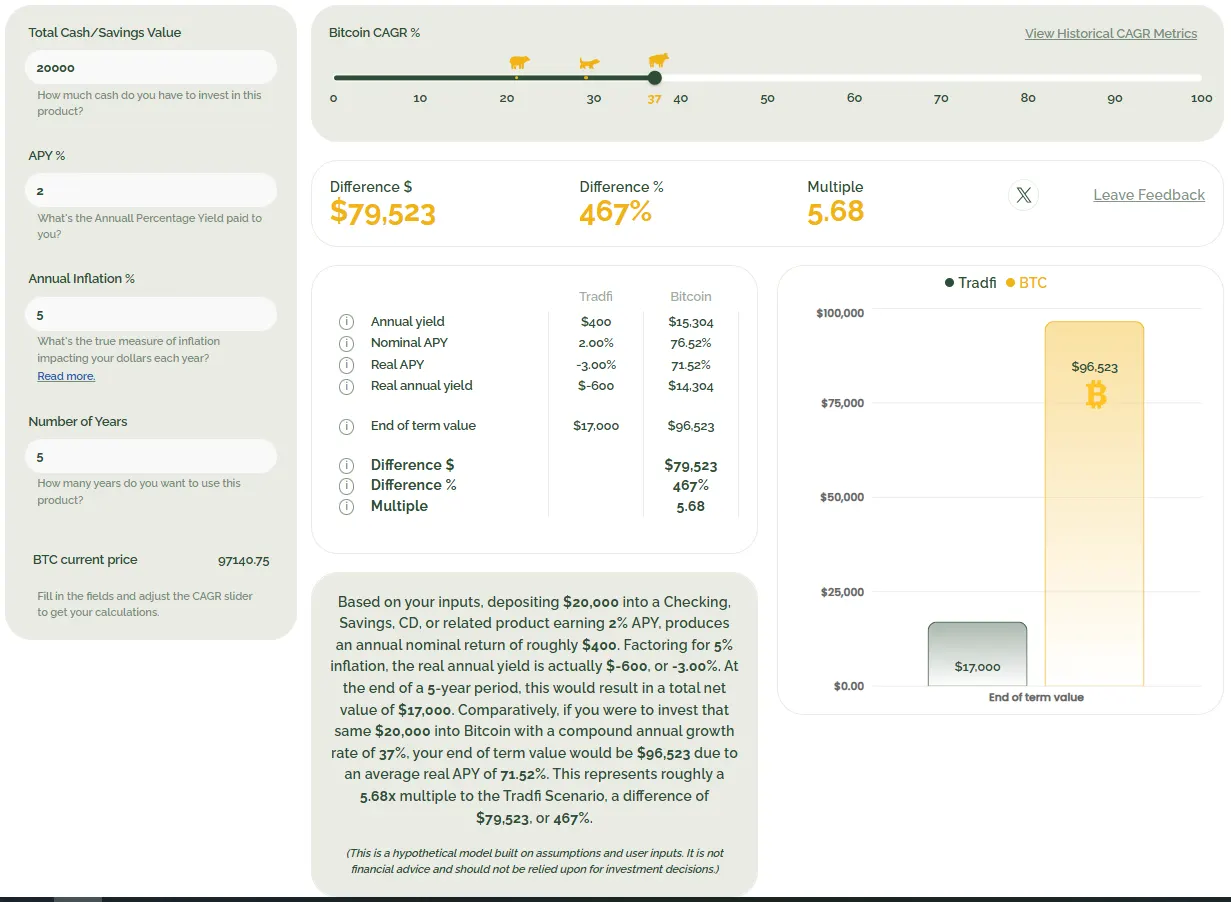Open info icon for Multiple row
1231x902 pixels.
[x=346, y=507]
